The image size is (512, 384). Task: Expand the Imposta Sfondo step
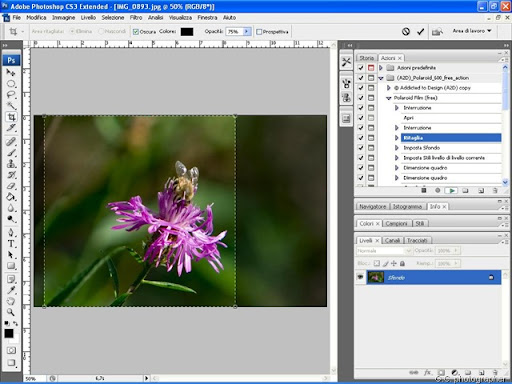coord(397,148)
